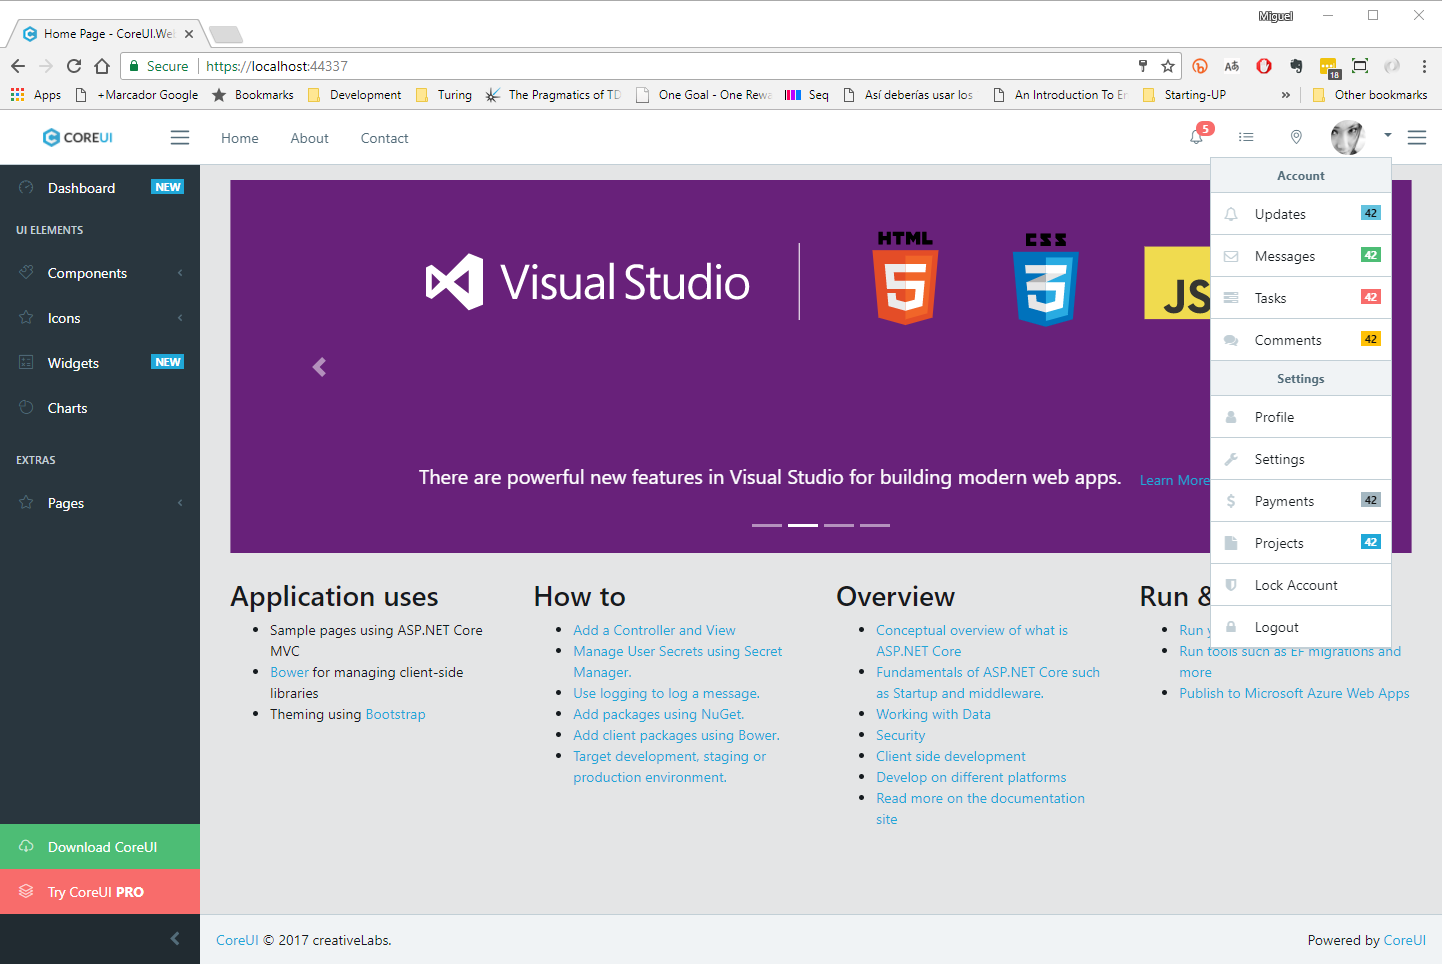Click the user avatar picture

[x=1347, y=137]
